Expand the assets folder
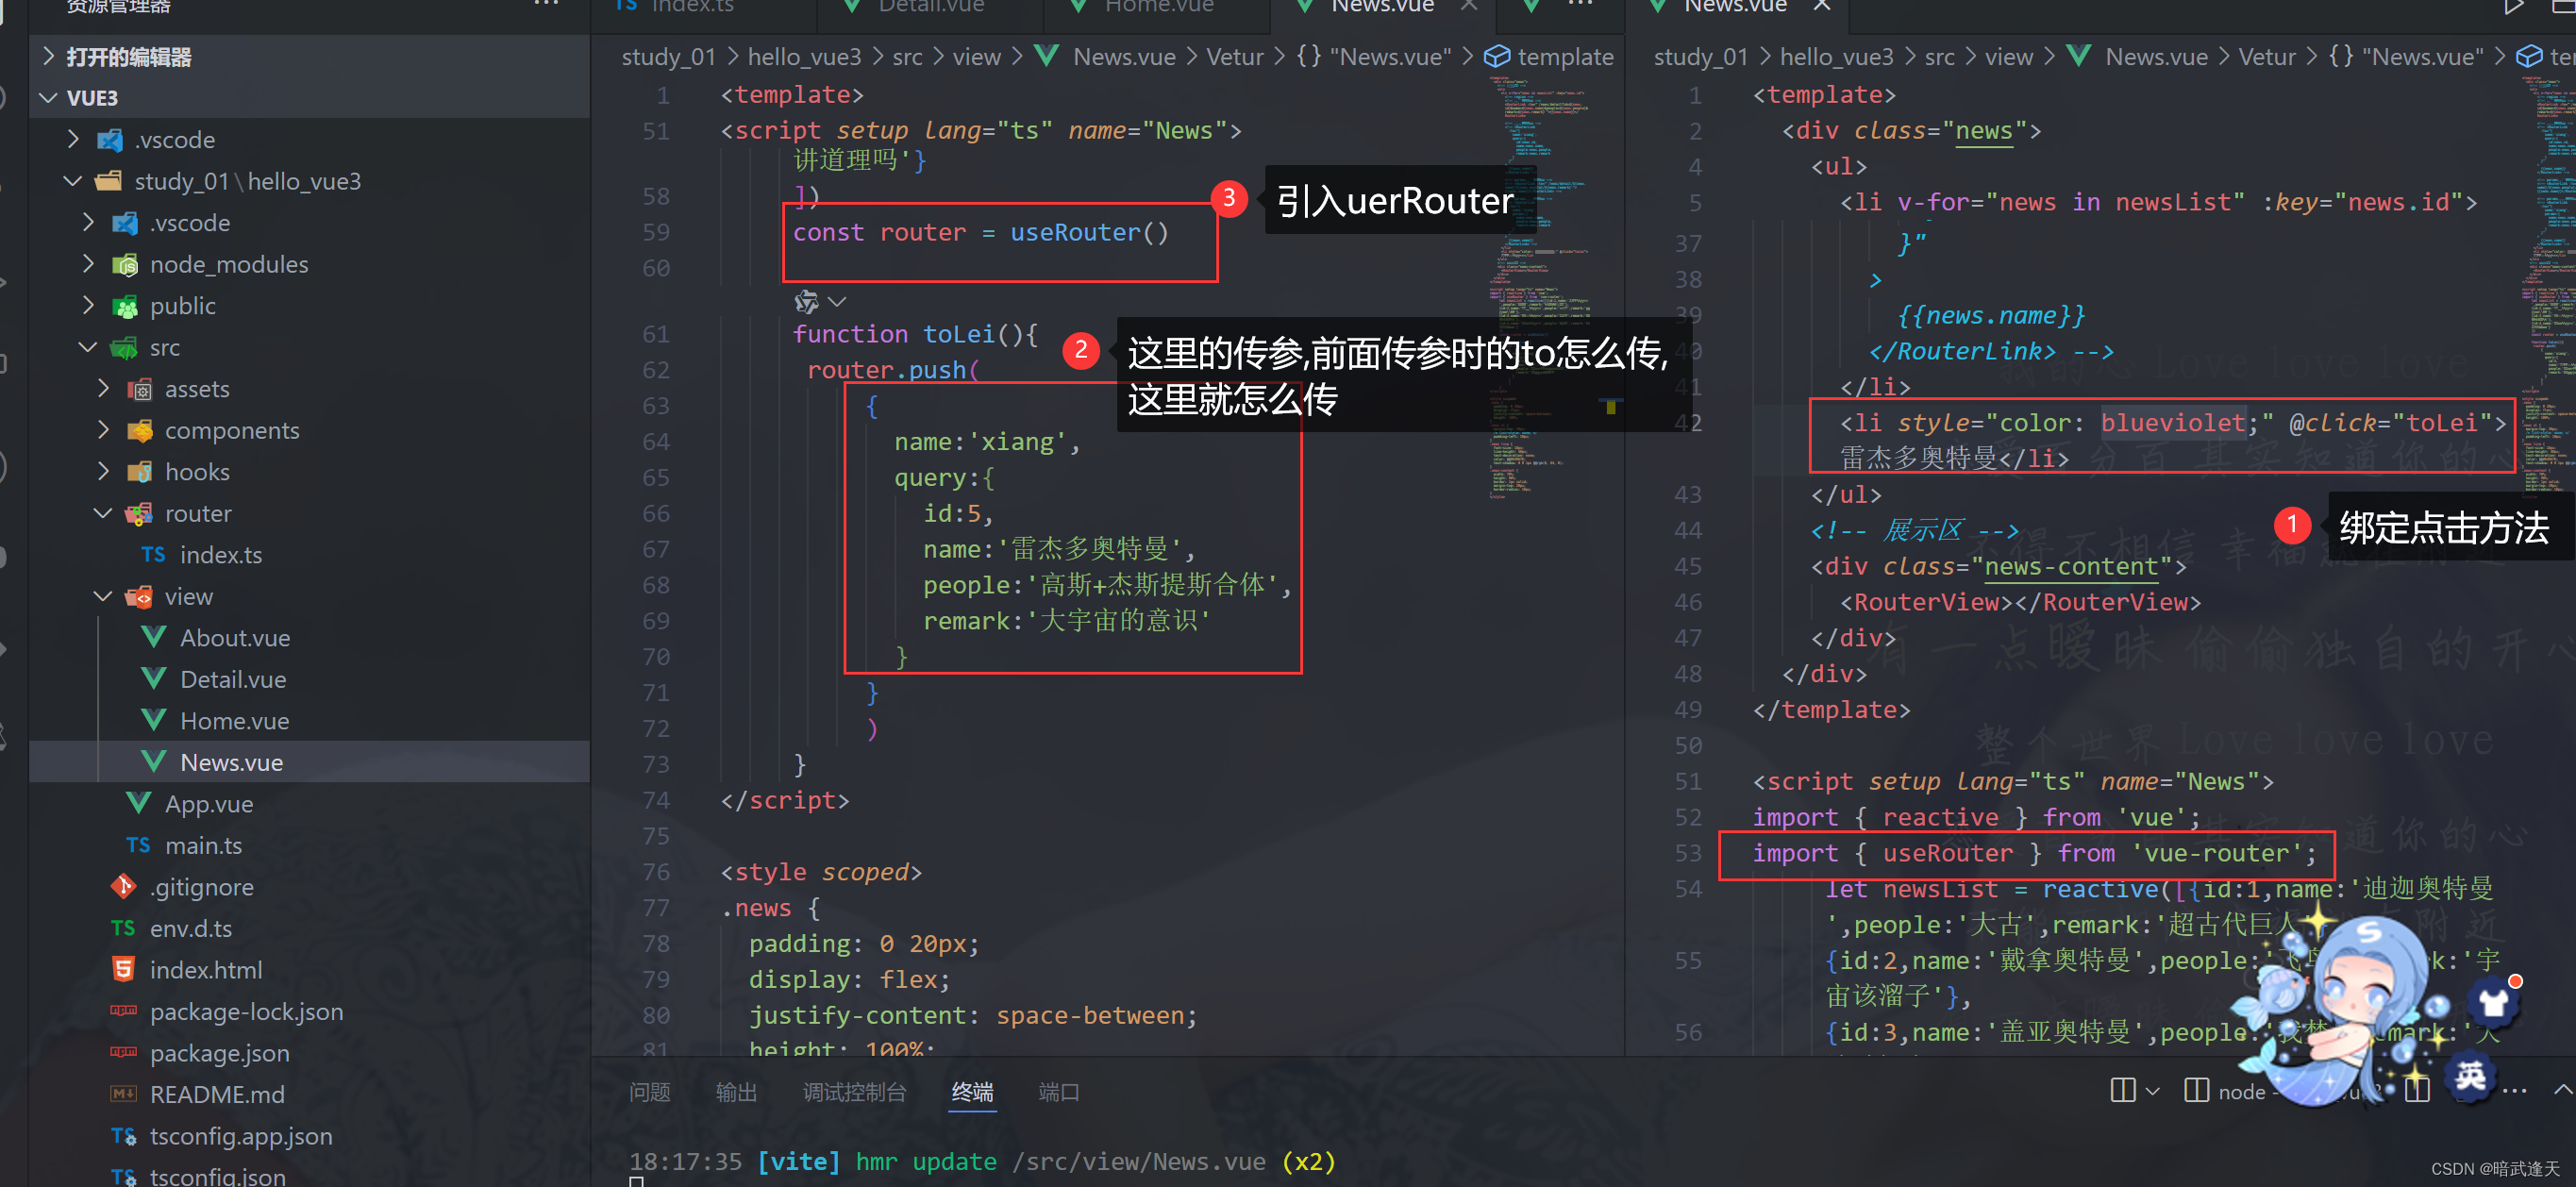The height and width of the screenshot is (1187, 2576). point(103,389)
